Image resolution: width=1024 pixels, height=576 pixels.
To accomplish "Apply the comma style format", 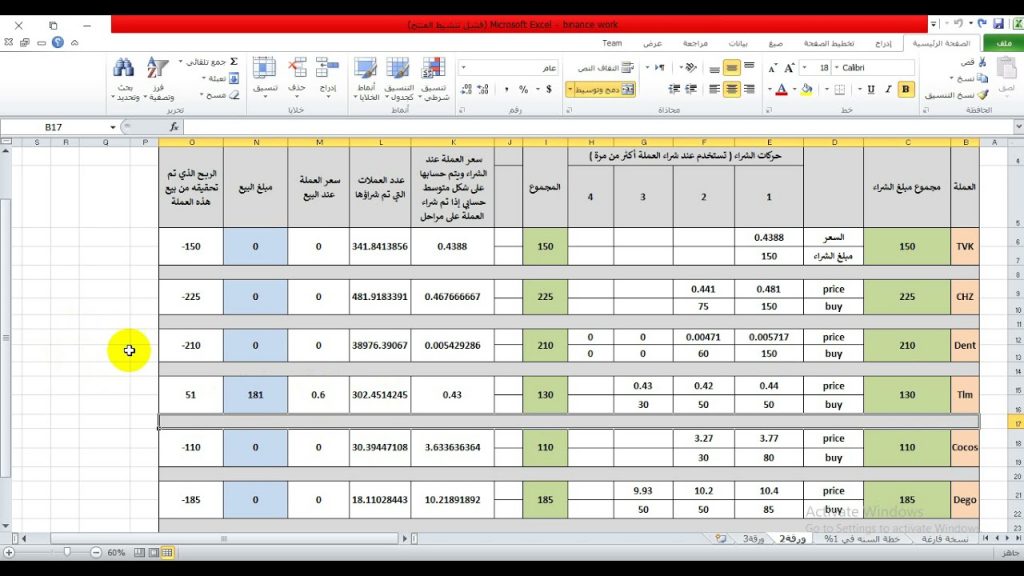I will click(506, 89).
